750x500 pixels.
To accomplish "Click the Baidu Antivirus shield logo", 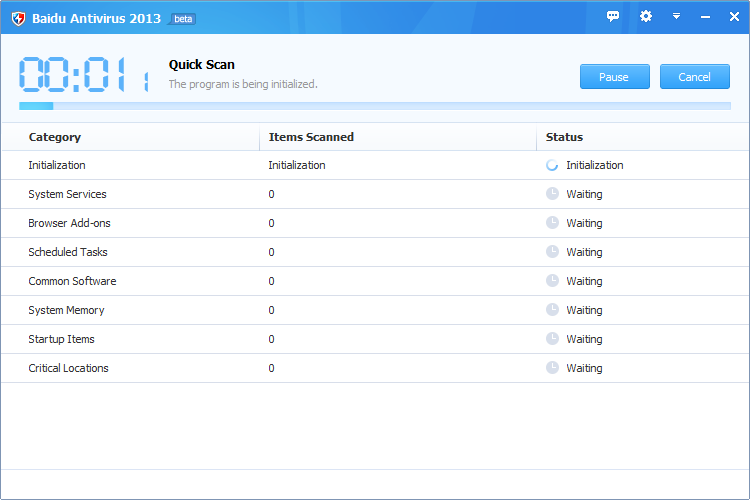I will point(18,19).
